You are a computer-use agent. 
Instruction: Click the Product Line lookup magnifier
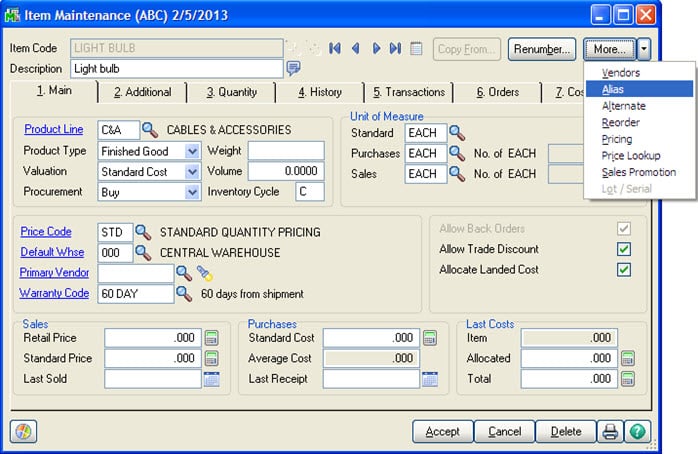click(x=150, y=130)
